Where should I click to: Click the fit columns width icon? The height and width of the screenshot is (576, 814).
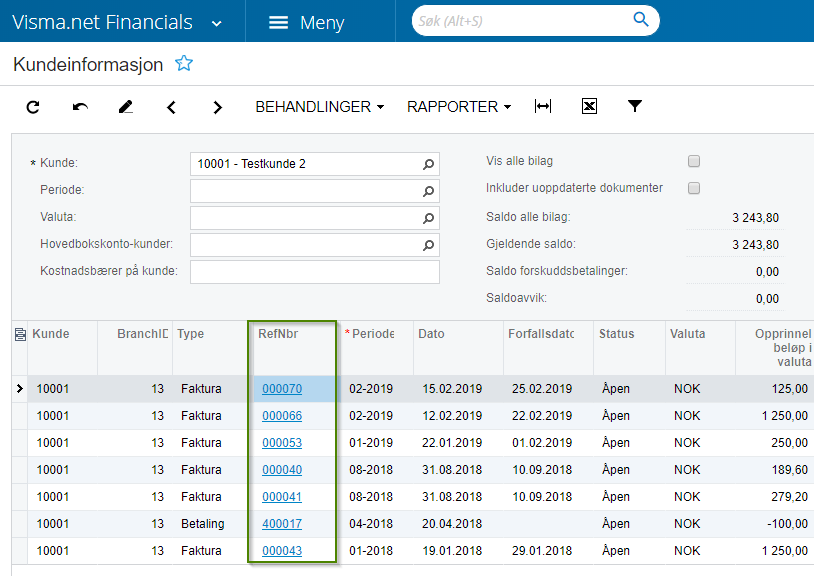(x=543, y=106)
